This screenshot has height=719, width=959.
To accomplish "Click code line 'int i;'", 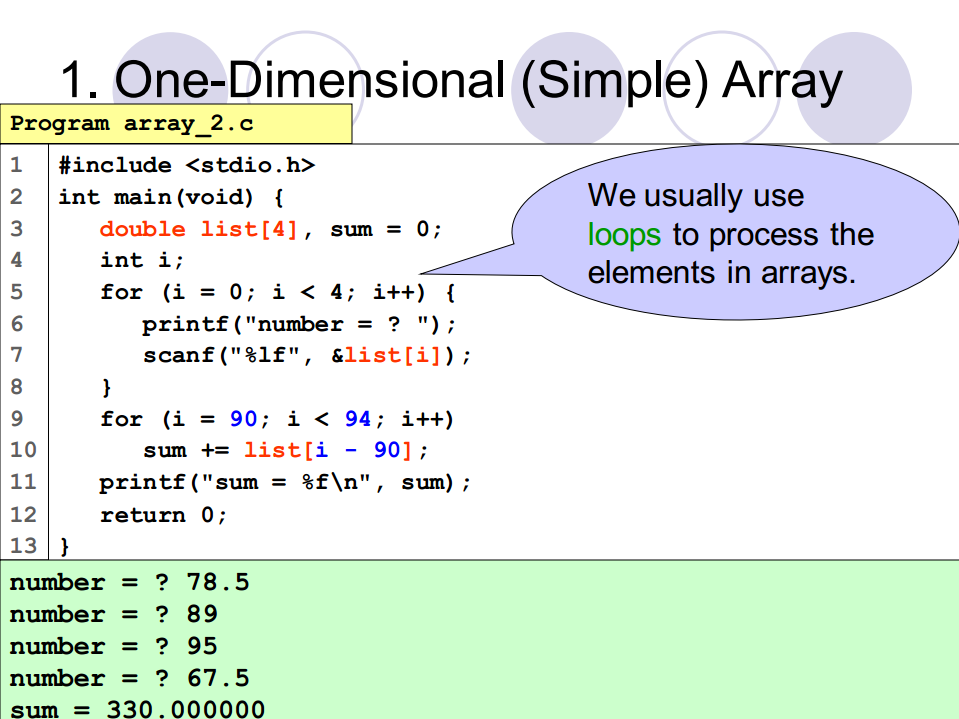I will [142, 260].
